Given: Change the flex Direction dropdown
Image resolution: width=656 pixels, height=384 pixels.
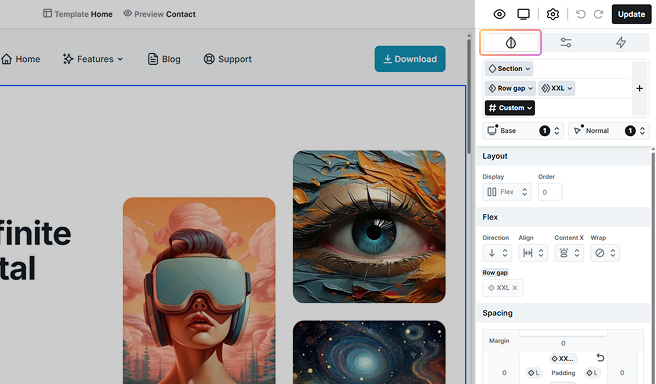Looking at the screenshot, I should coord(497,253).
